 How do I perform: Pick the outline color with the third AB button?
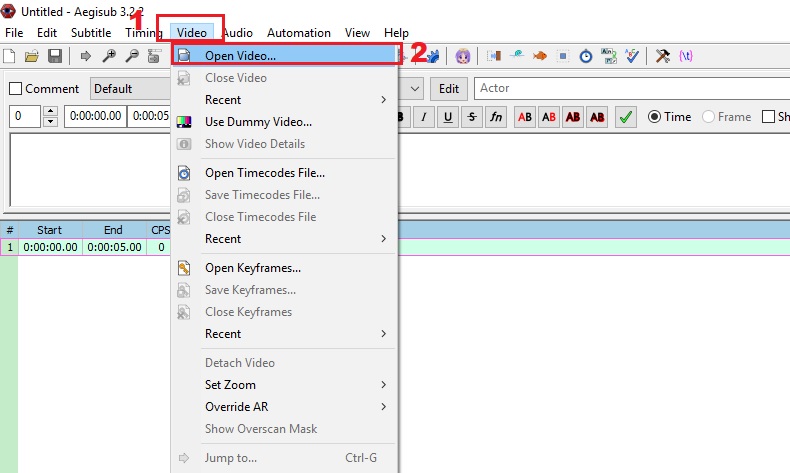(573, 117)
